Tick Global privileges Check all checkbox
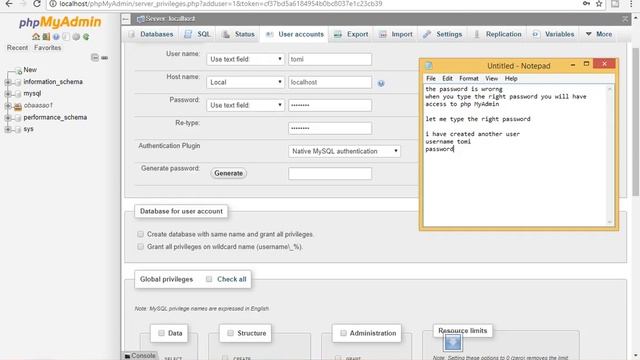The image size is (640, 360). [x=209, y=279]
